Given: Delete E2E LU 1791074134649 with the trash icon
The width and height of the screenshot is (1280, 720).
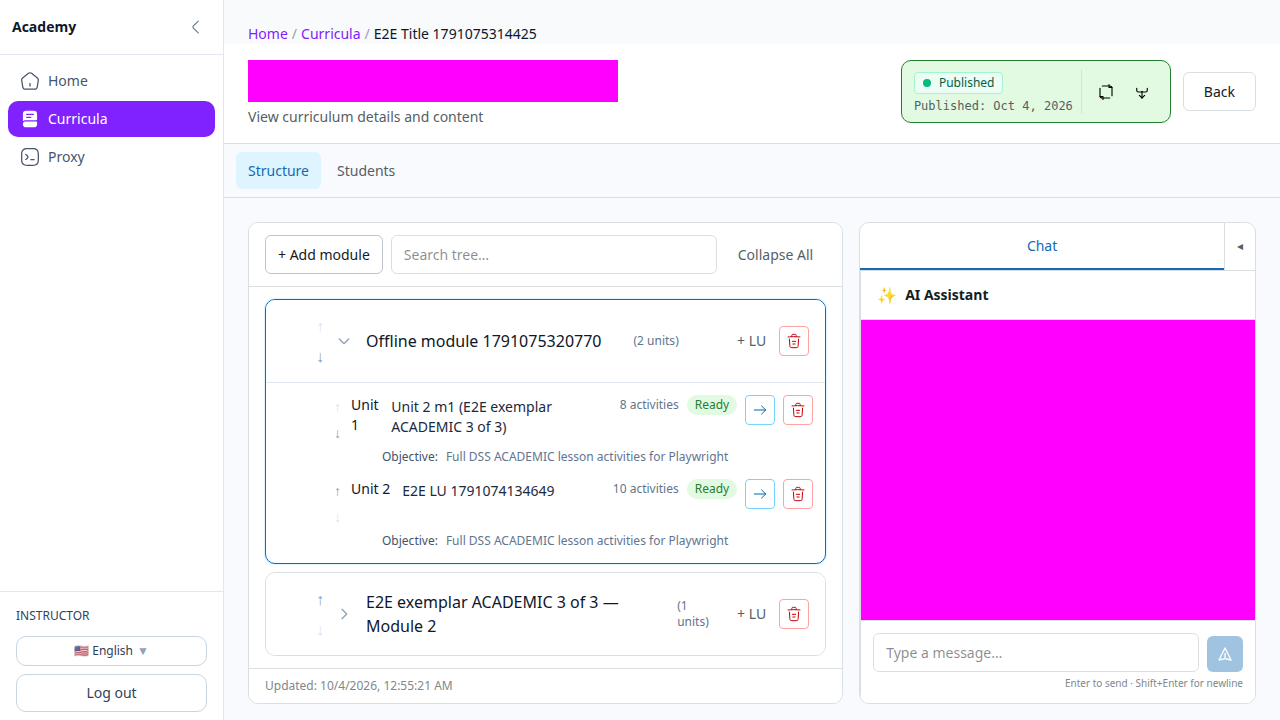Looking at the screenshot, I should 798,494.
